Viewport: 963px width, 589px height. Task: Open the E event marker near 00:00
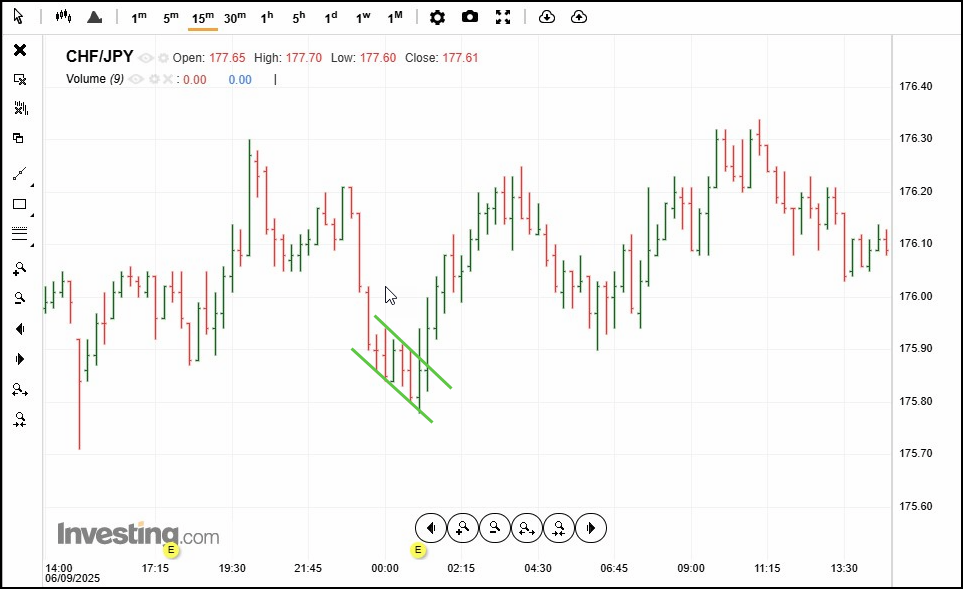[x=418, y=550]
